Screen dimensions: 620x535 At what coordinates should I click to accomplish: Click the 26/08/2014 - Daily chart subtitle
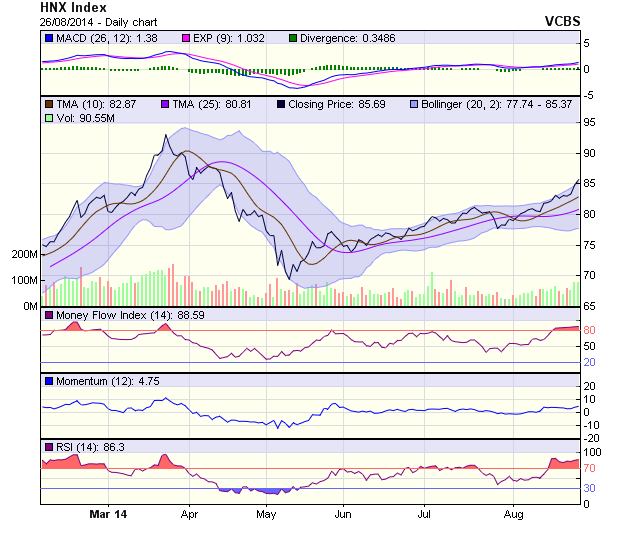(x=95, y=21)
